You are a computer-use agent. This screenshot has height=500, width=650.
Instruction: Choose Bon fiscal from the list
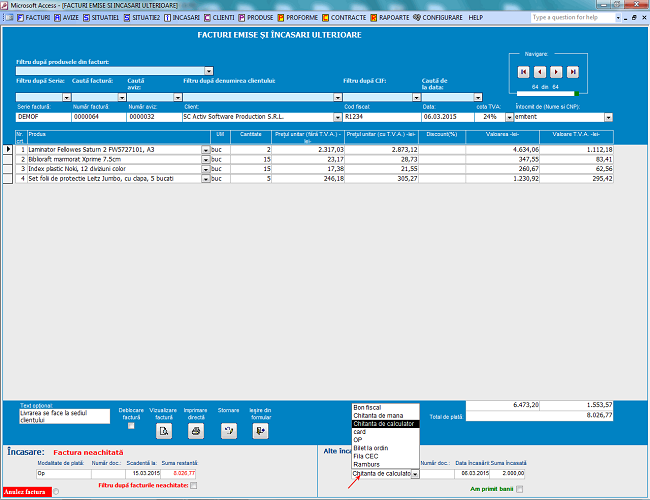[x=386, y=408]
